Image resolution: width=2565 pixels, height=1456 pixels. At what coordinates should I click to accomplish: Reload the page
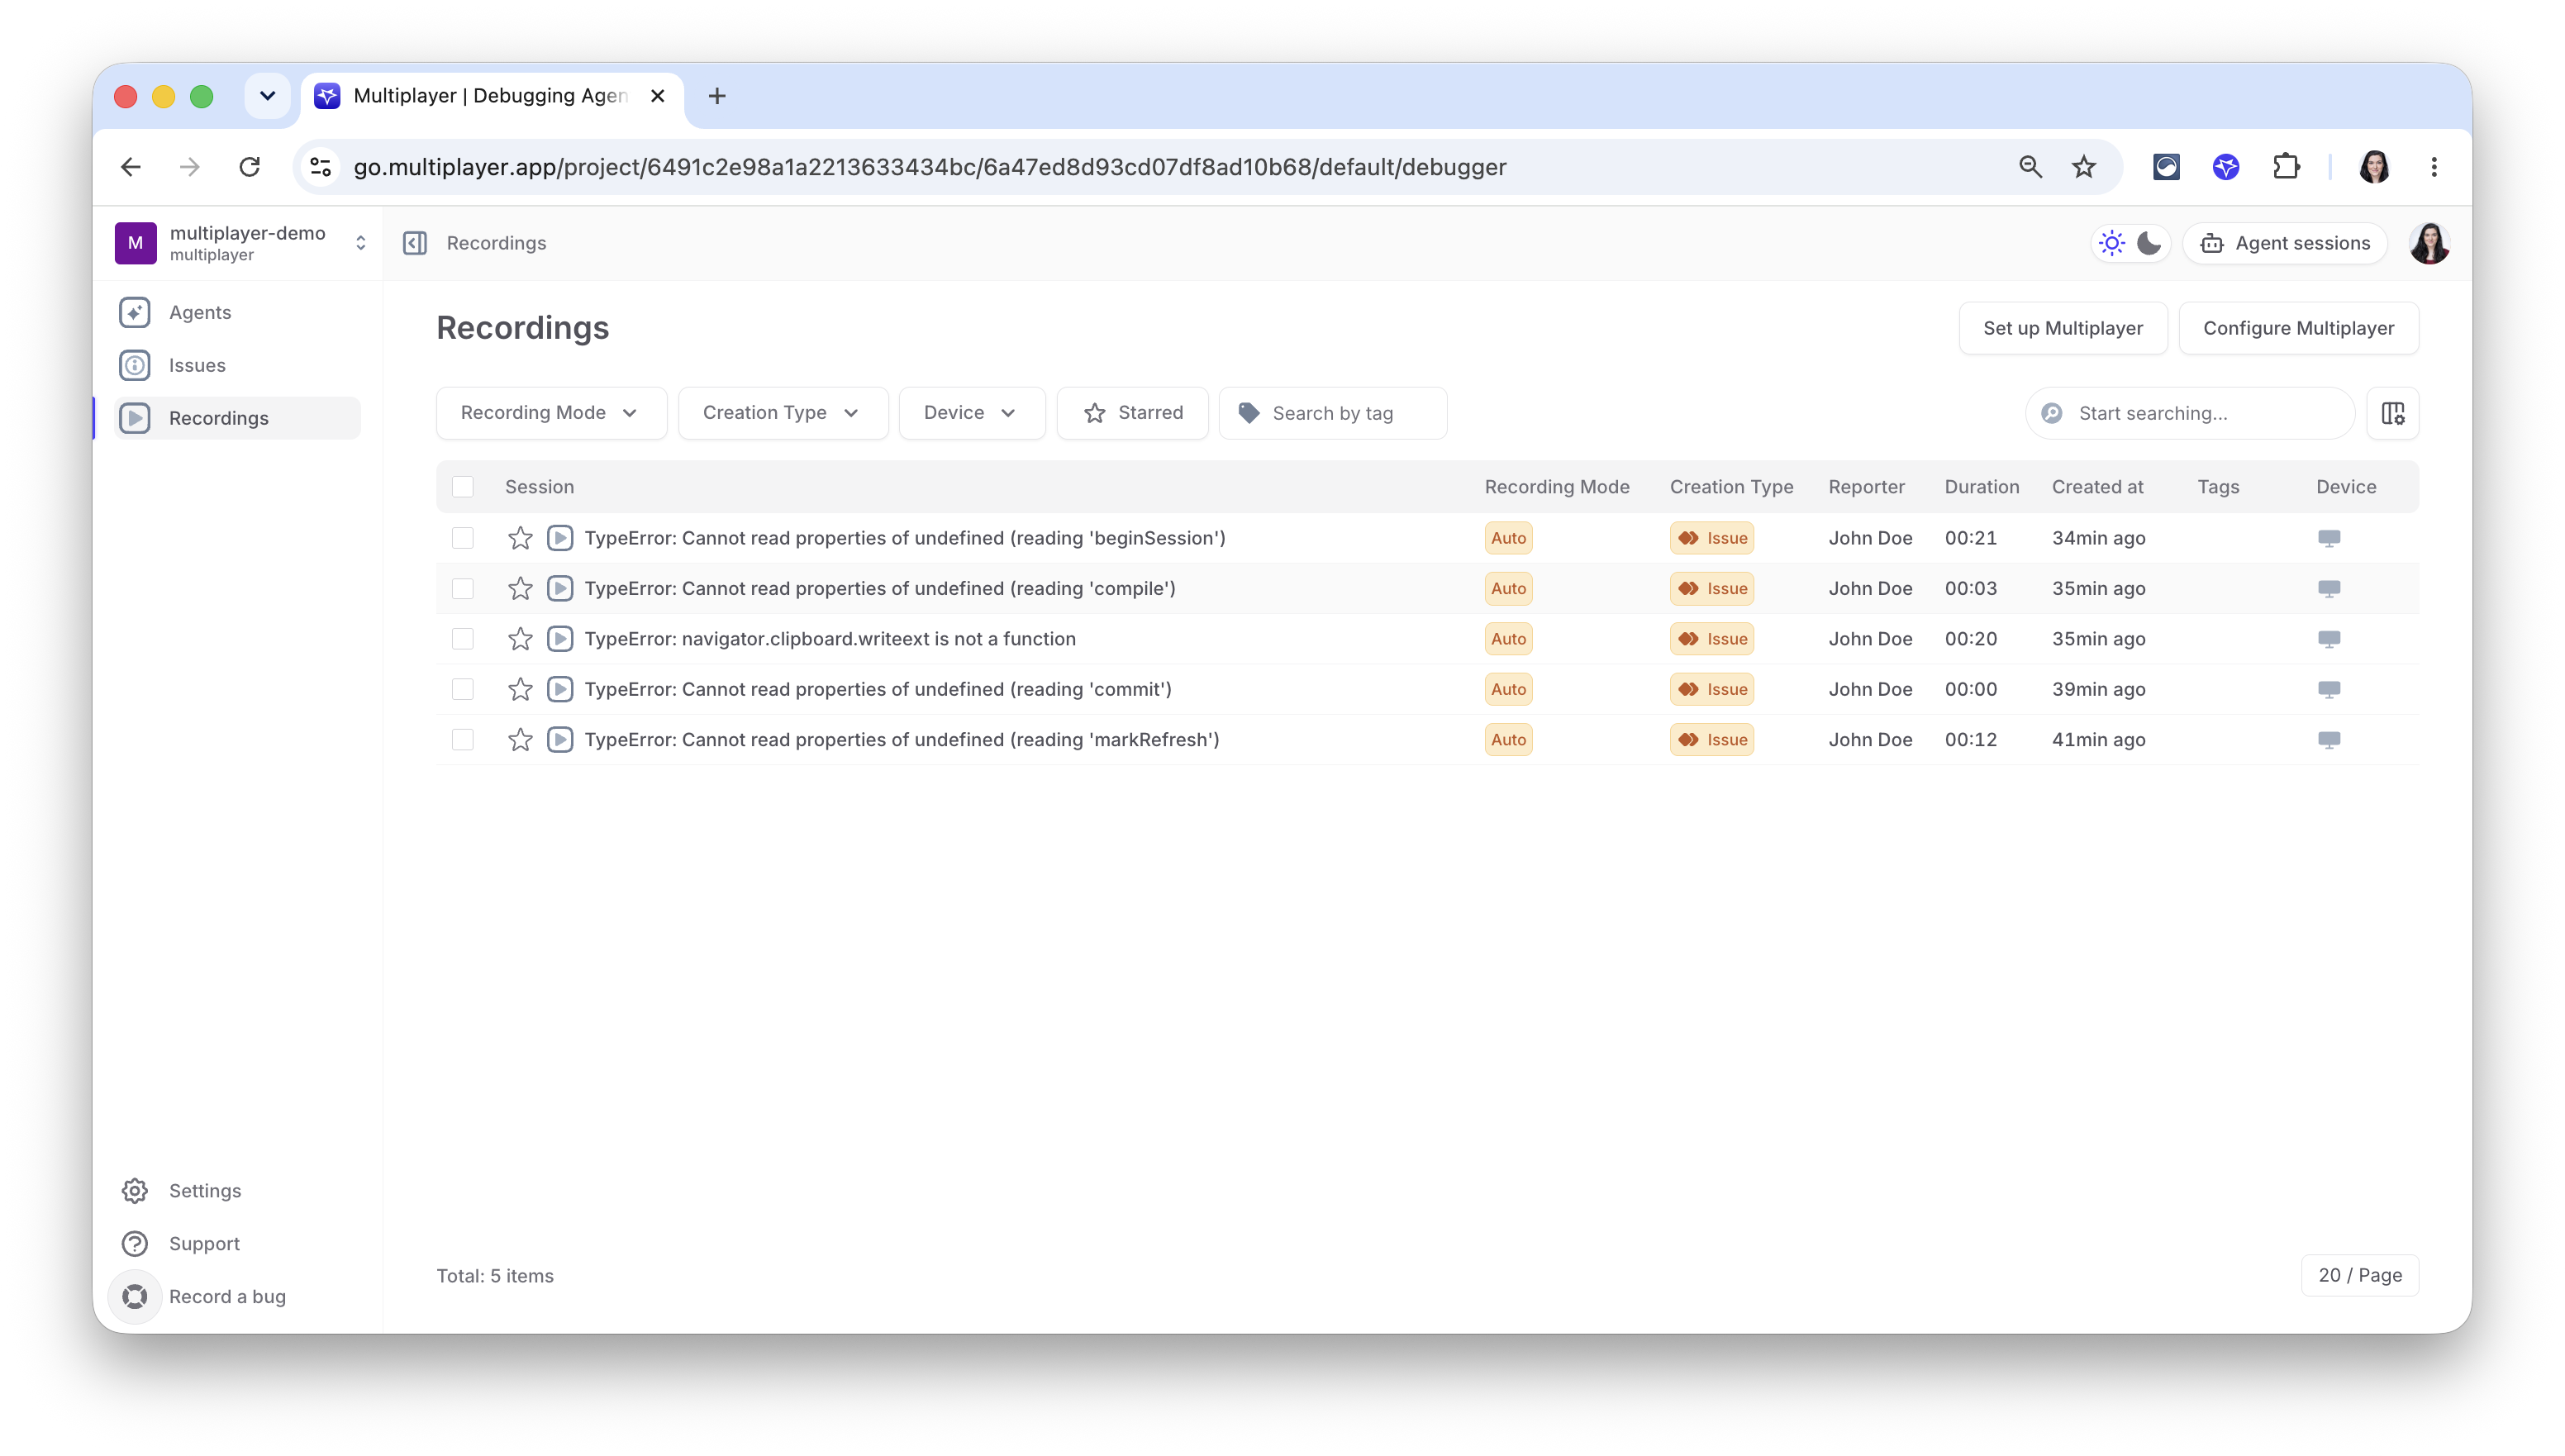[249, 167]
